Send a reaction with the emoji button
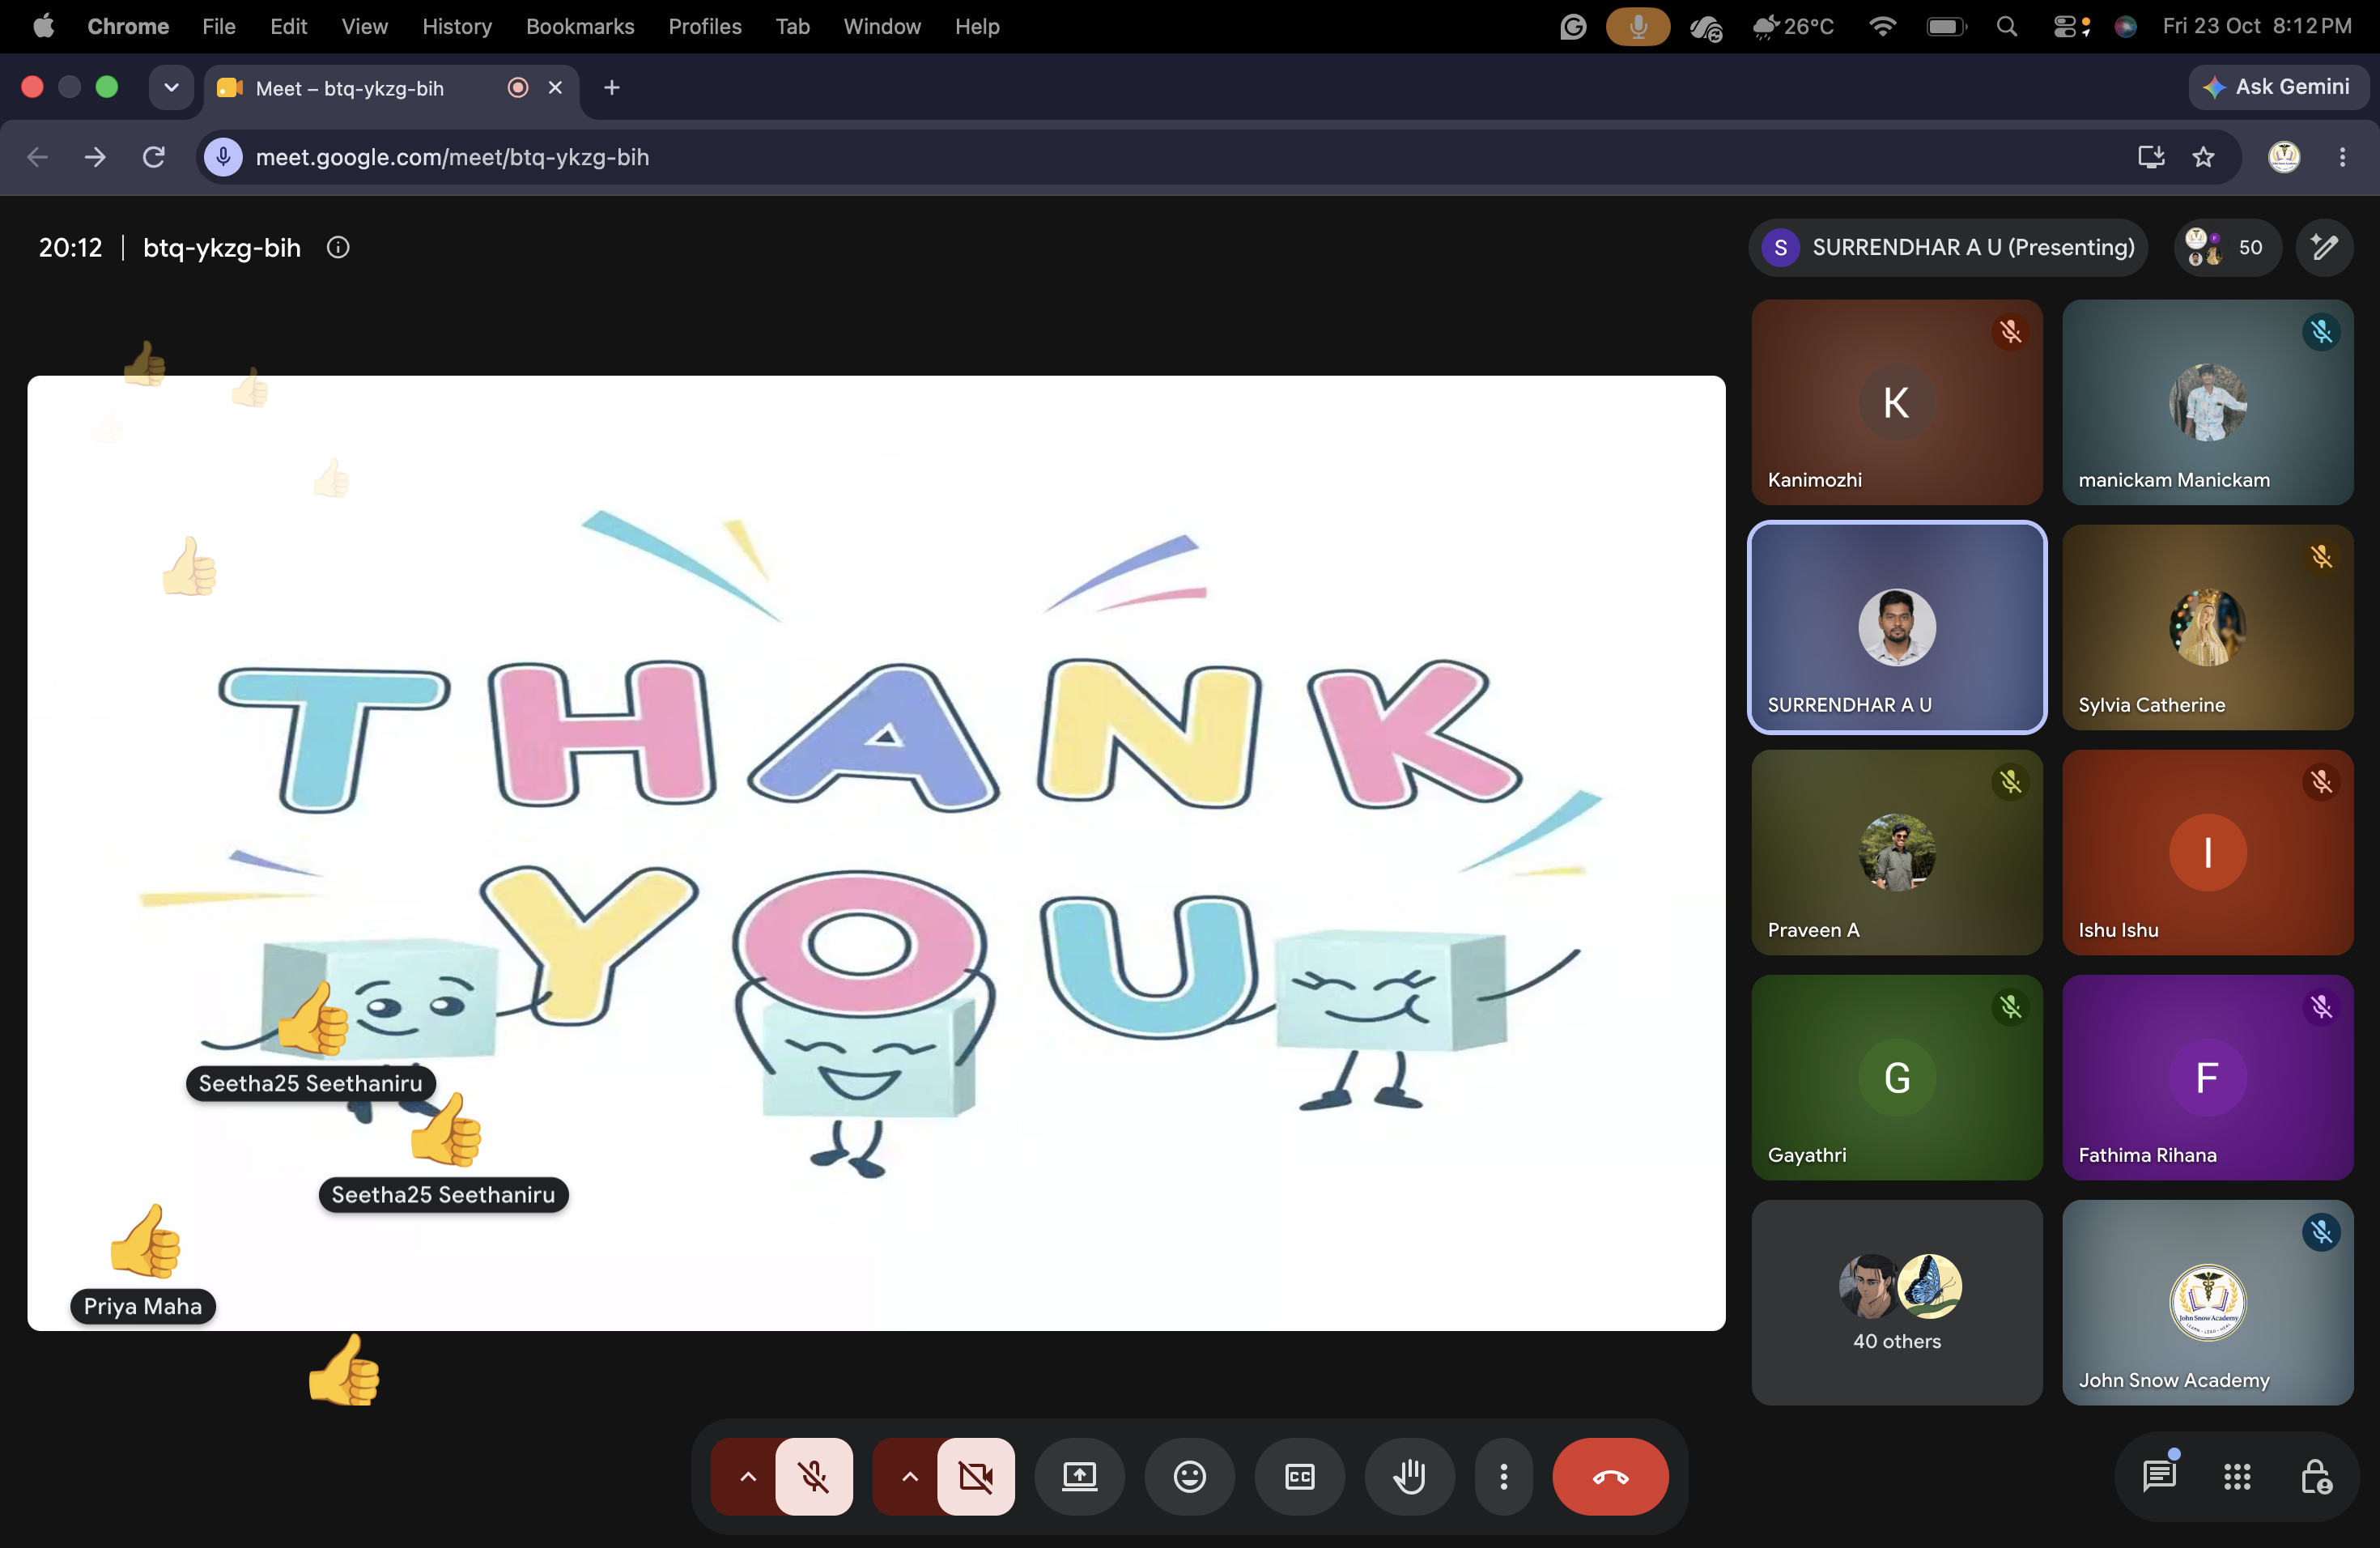 [x=1189, y=1476]
